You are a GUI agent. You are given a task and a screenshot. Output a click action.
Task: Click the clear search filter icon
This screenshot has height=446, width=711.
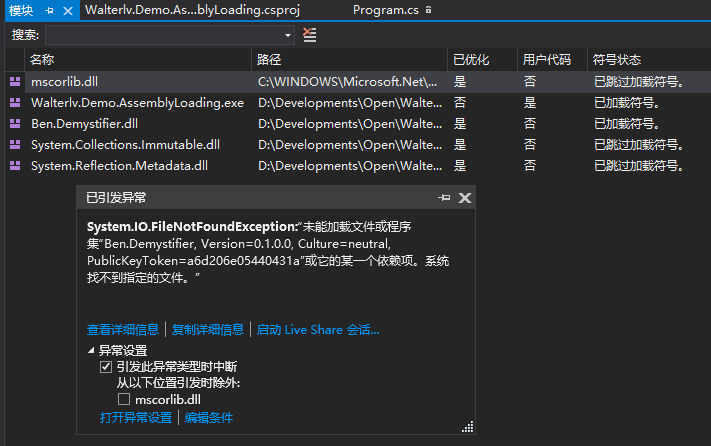pos(309,35)
